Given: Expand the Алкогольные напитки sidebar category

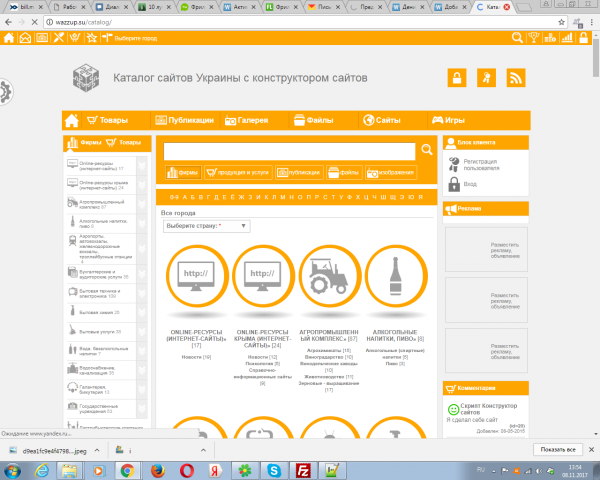Looking at the screenshot, I should point(142,224).
